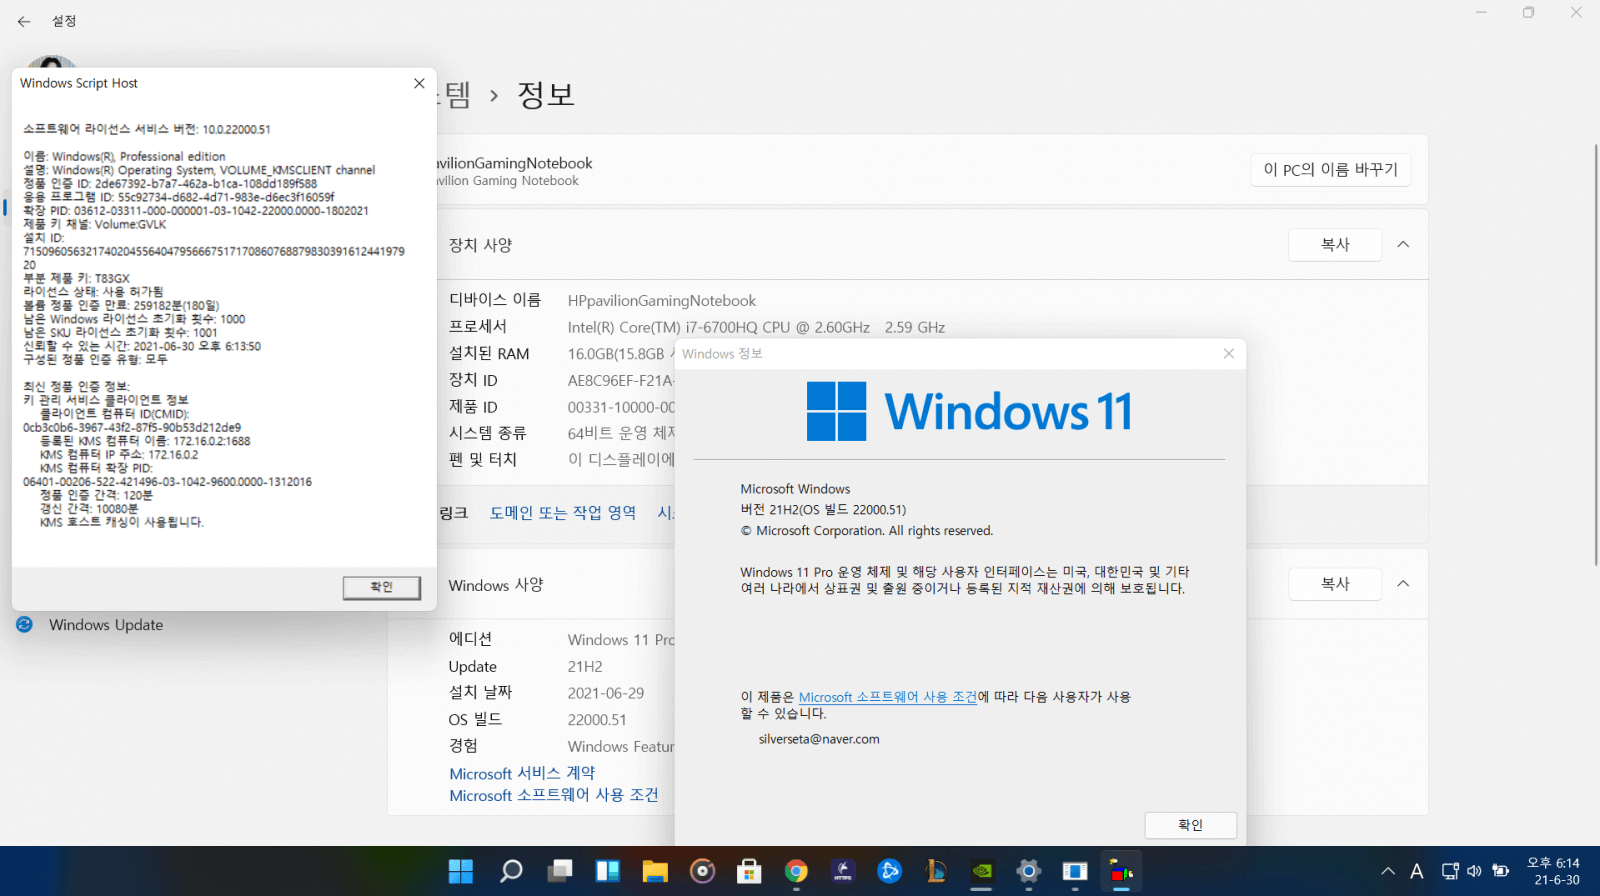Image resolution: width=1600 pixels, height=896 pixels.
Task: Click the 설치된 RAM label
Action: [x=489, y=353]
